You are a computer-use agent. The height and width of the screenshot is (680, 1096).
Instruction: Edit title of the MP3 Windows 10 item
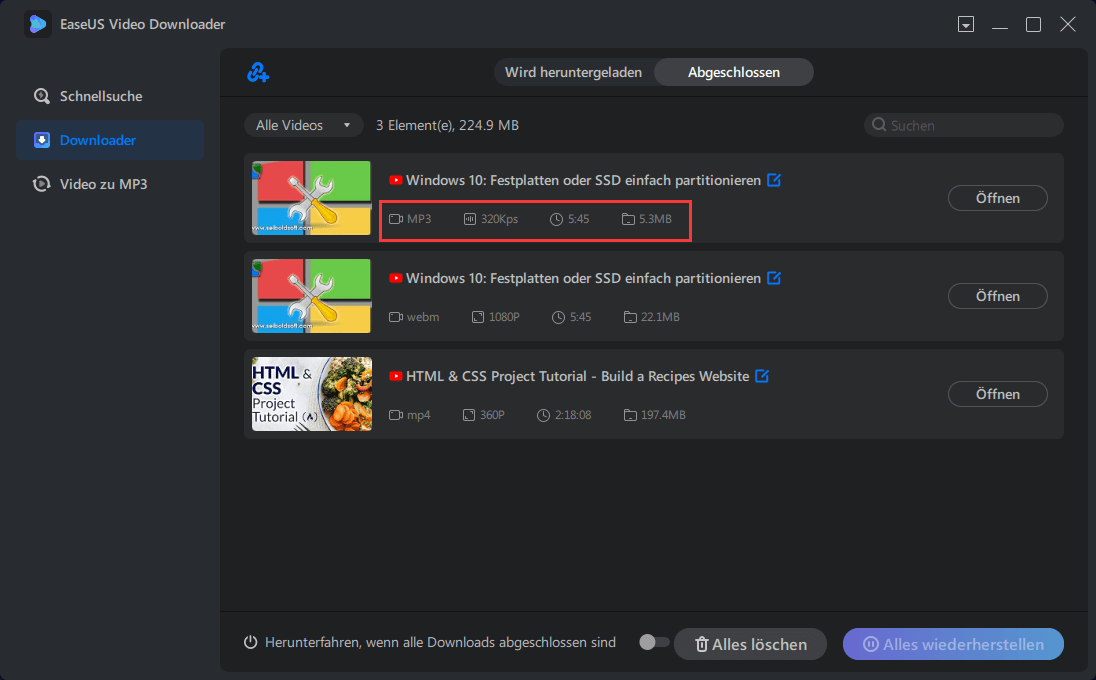[774, 180]
